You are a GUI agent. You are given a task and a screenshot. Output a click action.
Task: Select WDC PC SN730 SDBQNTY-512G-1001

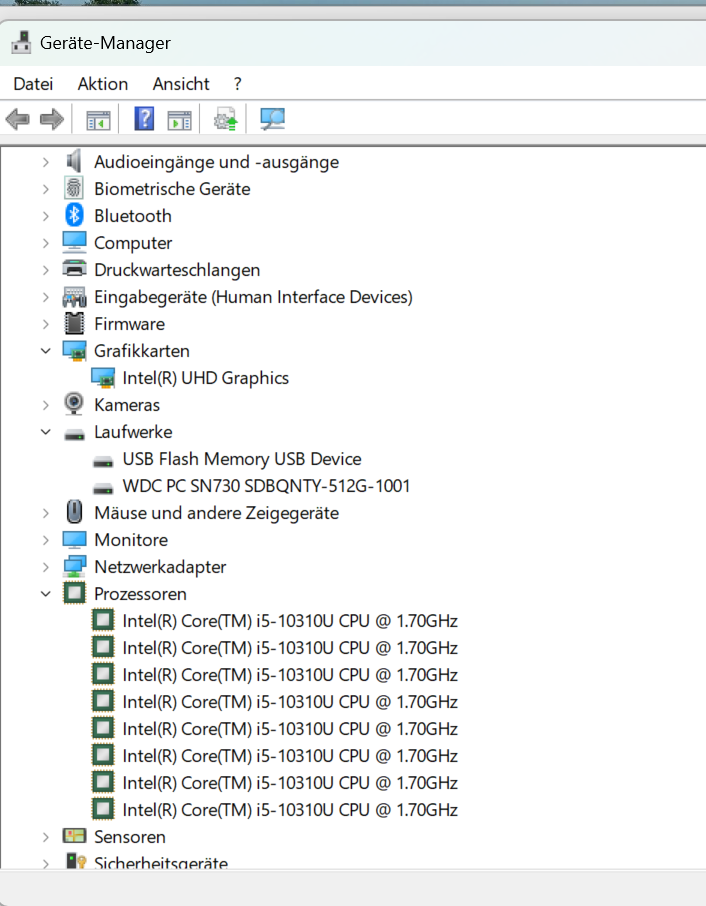pyautogui.click(x=266, y=486)
